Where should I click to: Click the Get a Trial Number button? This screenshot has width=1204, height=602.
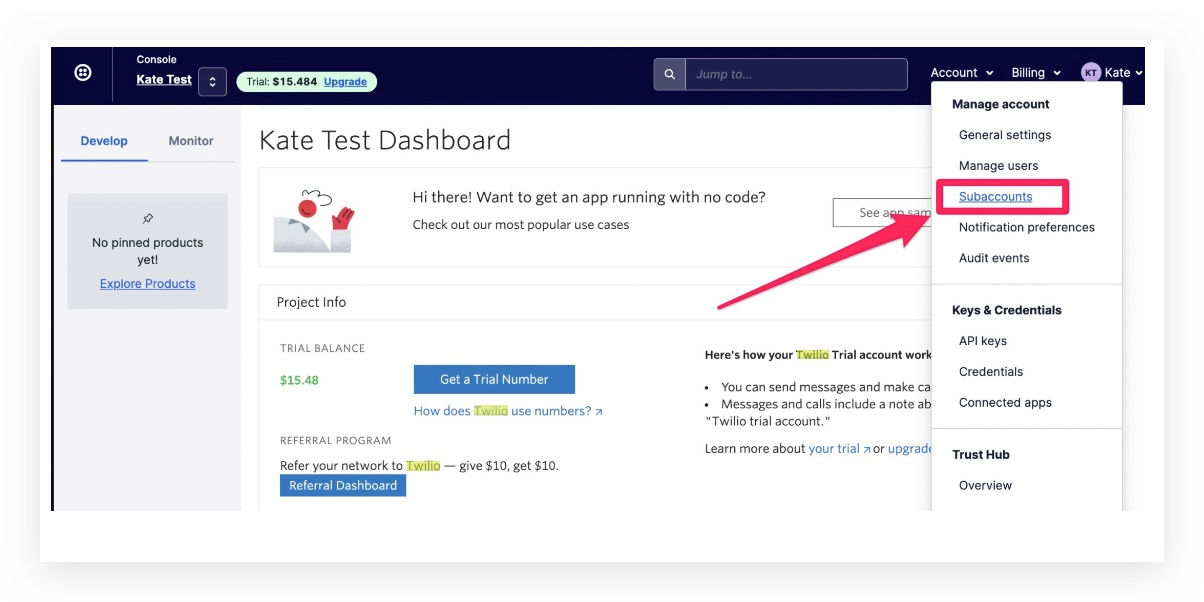click(494, 379)
